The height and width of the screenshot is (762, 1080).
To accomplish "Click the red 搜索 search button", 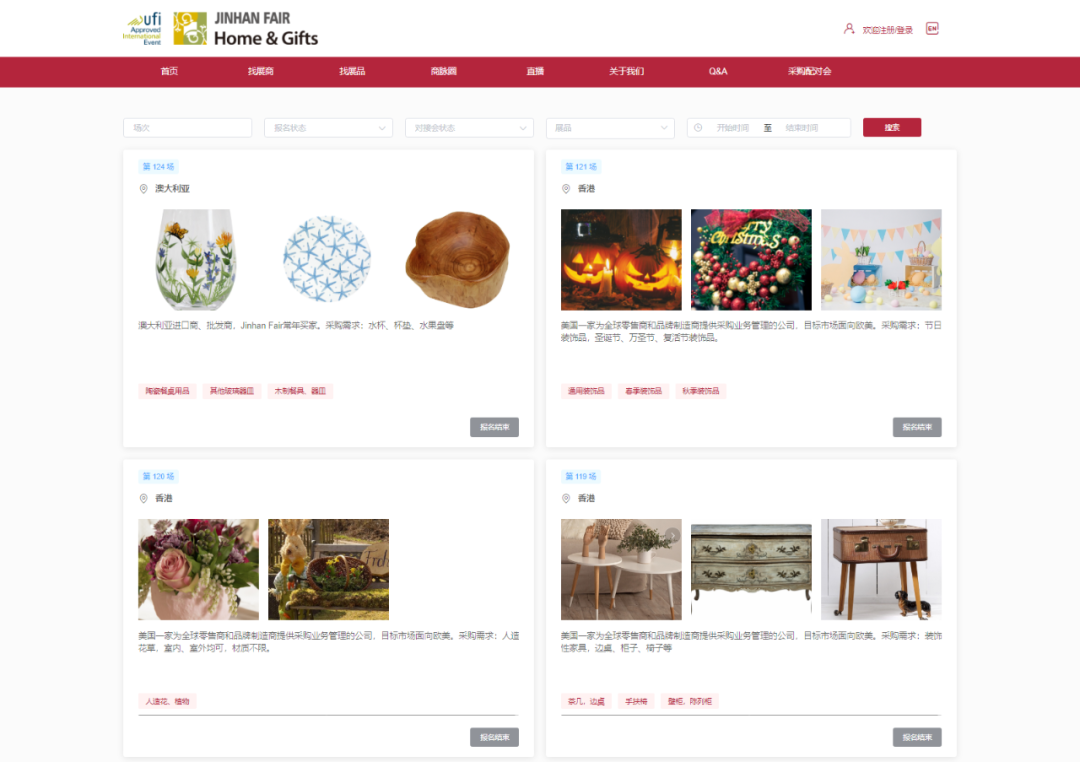I will point(892,127).
